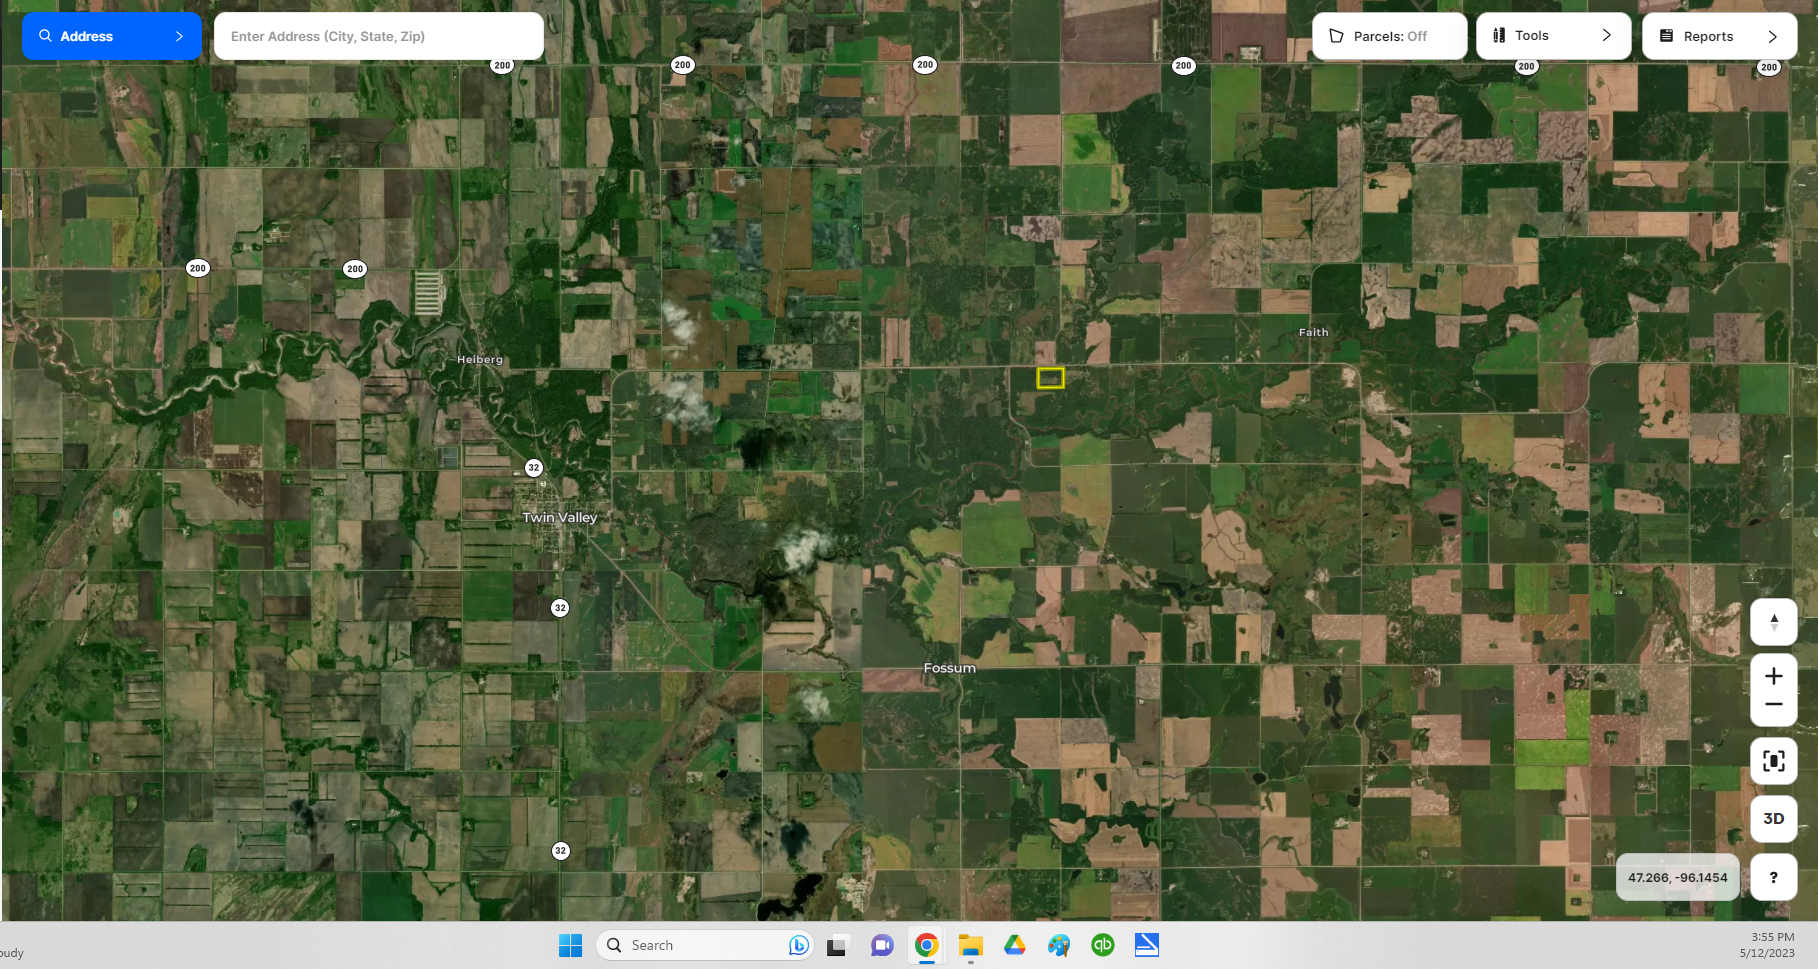Launch QuickBooks from the taskbar
The height and width of the screenshot is (969, 1818).
[1102, 945]
